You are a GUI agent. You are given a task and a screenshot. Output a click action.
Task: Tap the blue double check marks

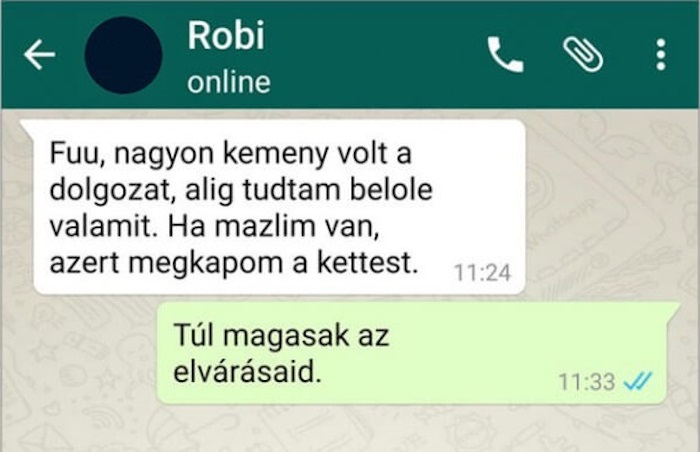pyautogui.click(x=638, y=381)
